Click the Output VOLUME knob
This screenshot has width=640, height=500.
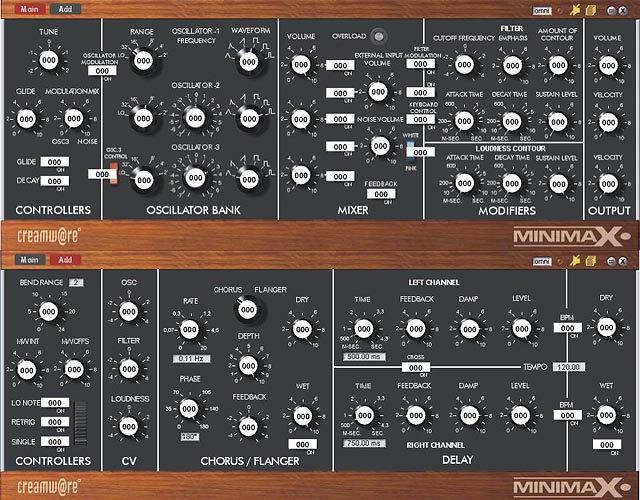pos(608,66)
